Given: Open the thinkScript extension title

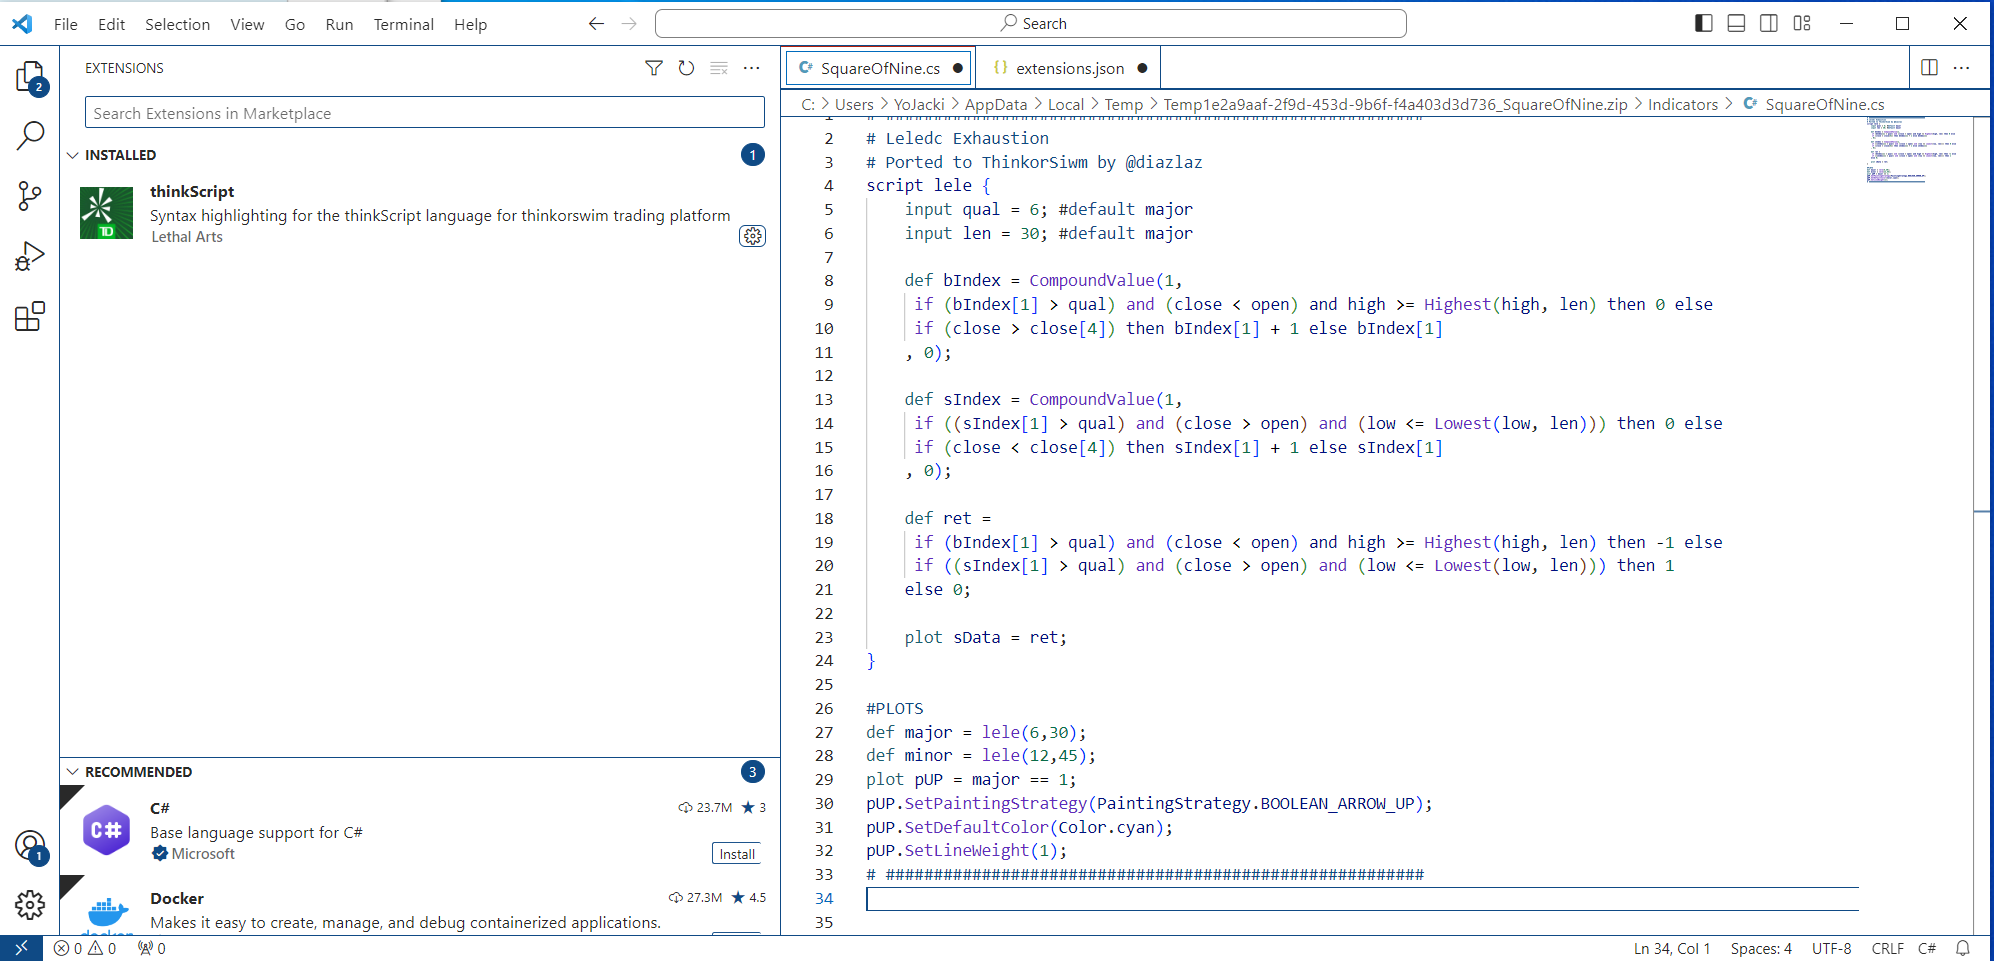Looking at the screenshot, I should (x=192, y=191).
